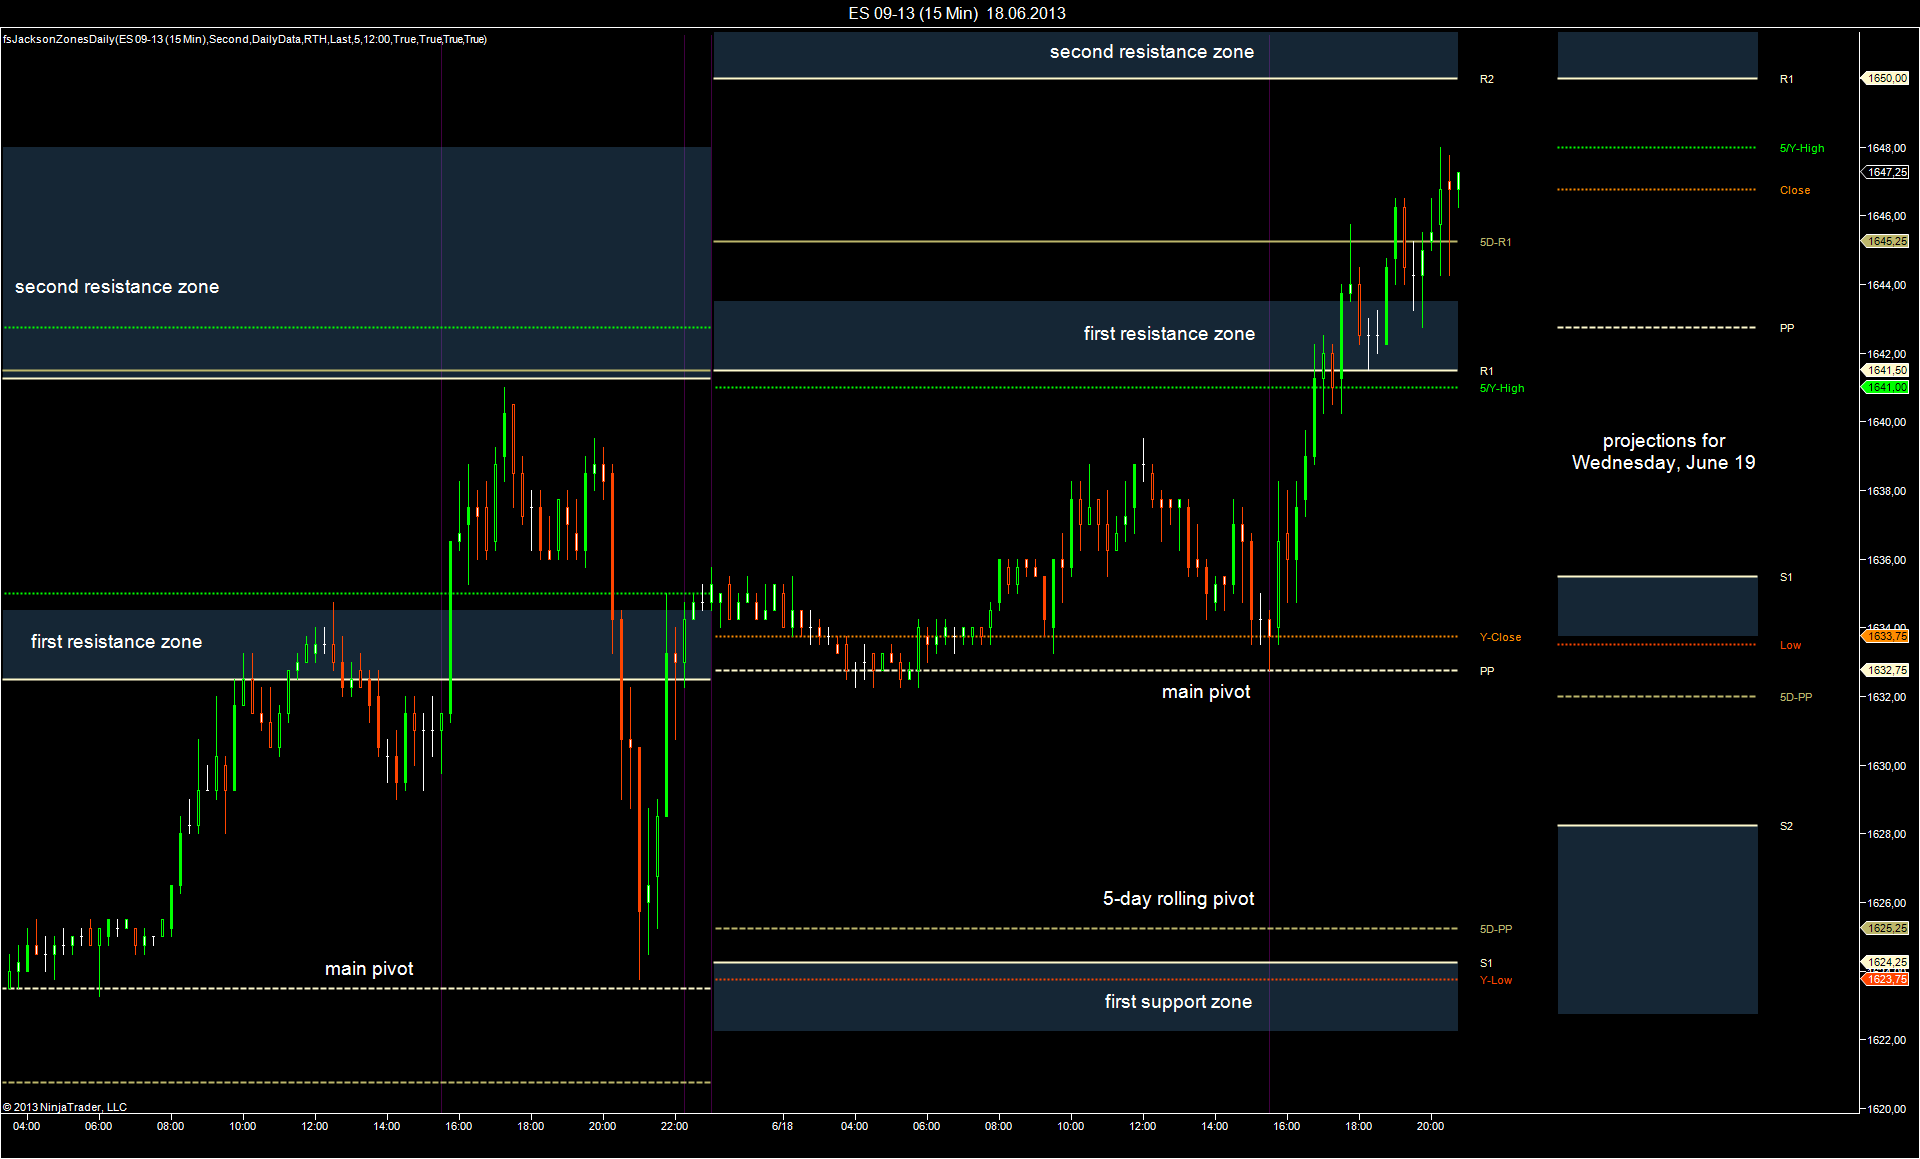This screenshot has height=1159, width=1920.
Task: Select the 'projections for Wednesday, June 19' text
Action: tap(1663, 452)
